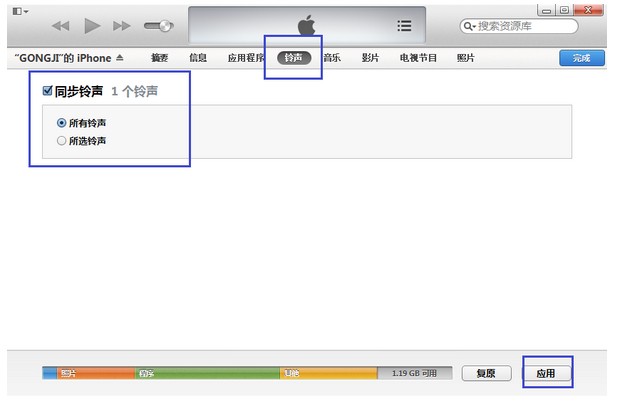Skip back to the previous track
Image resolution: width=617 pixels, height=407 pixels.
61,26
